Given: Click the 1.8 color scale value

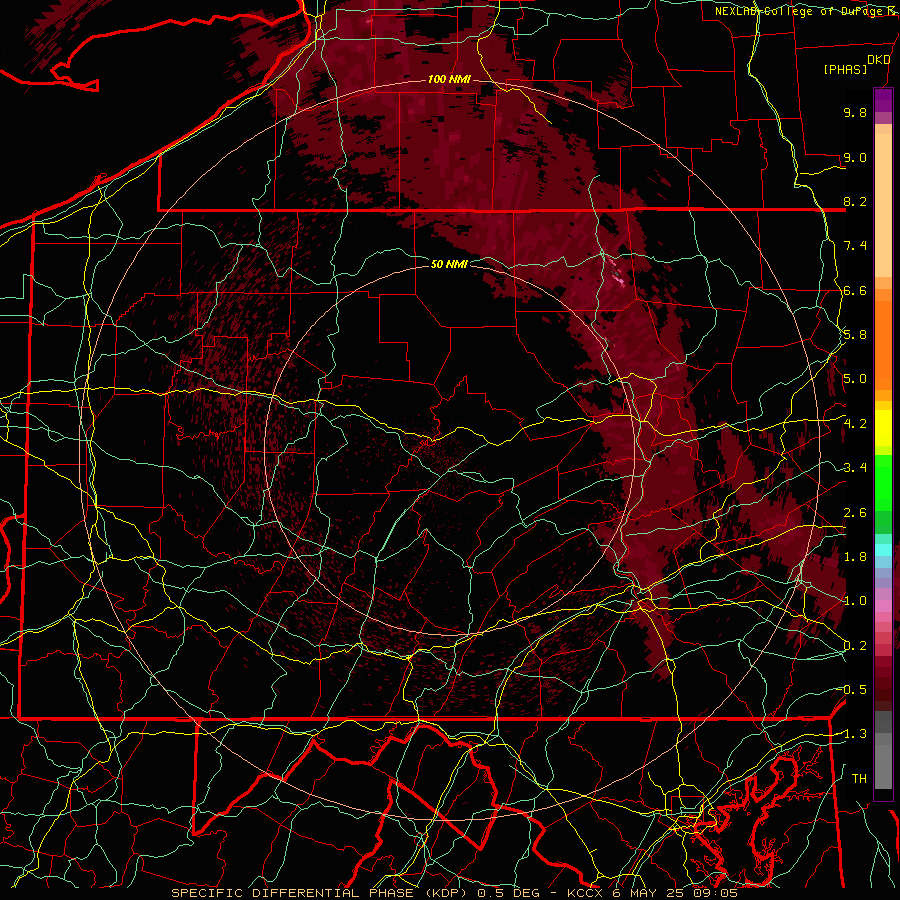Looking at the screenshot, I should click(855, 557).
